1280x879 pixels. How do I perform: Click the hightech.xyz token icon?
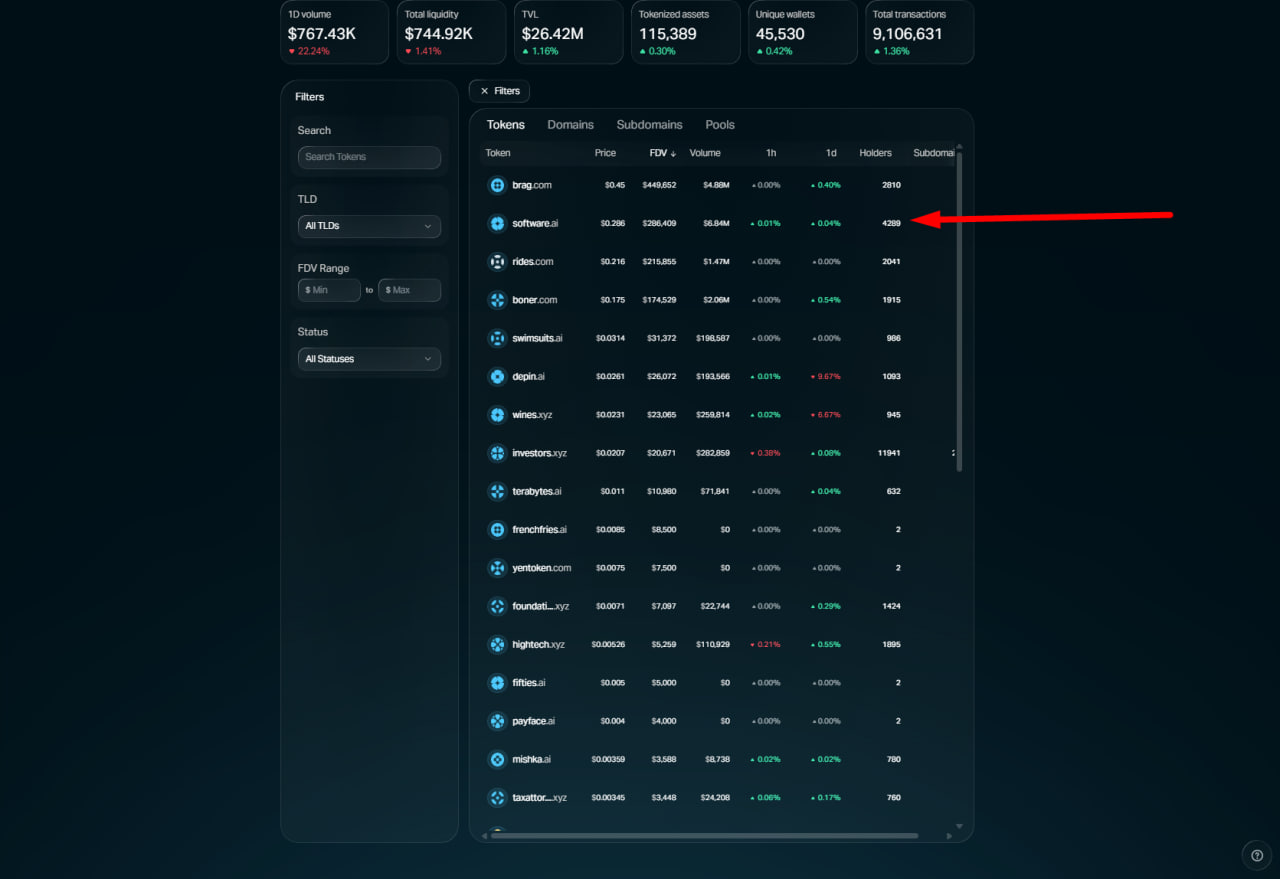click(x=497, y=645)
